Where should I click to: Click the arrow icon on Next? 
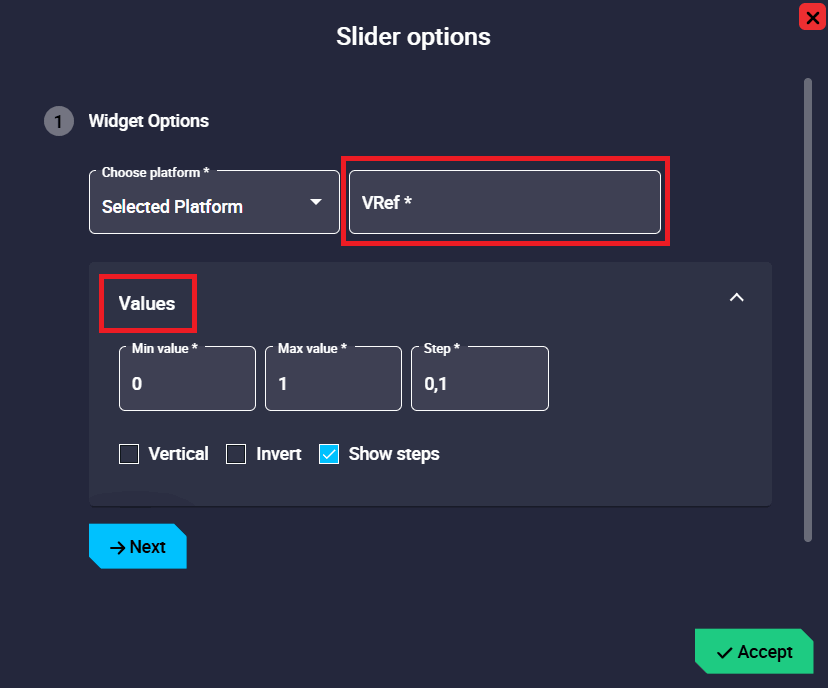pyautogui.click(x=117, y=547)
